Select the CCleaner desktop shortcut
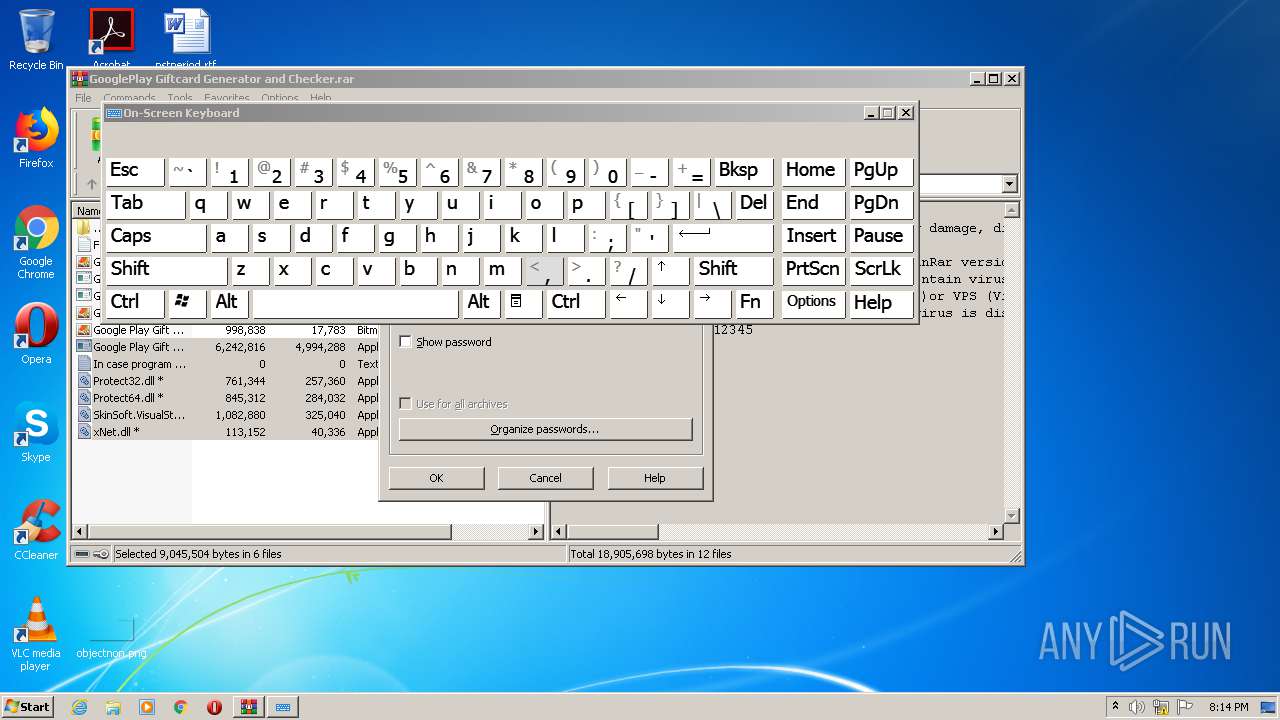Viewport: 1280px width, 720px height. [x=36, y=530]
